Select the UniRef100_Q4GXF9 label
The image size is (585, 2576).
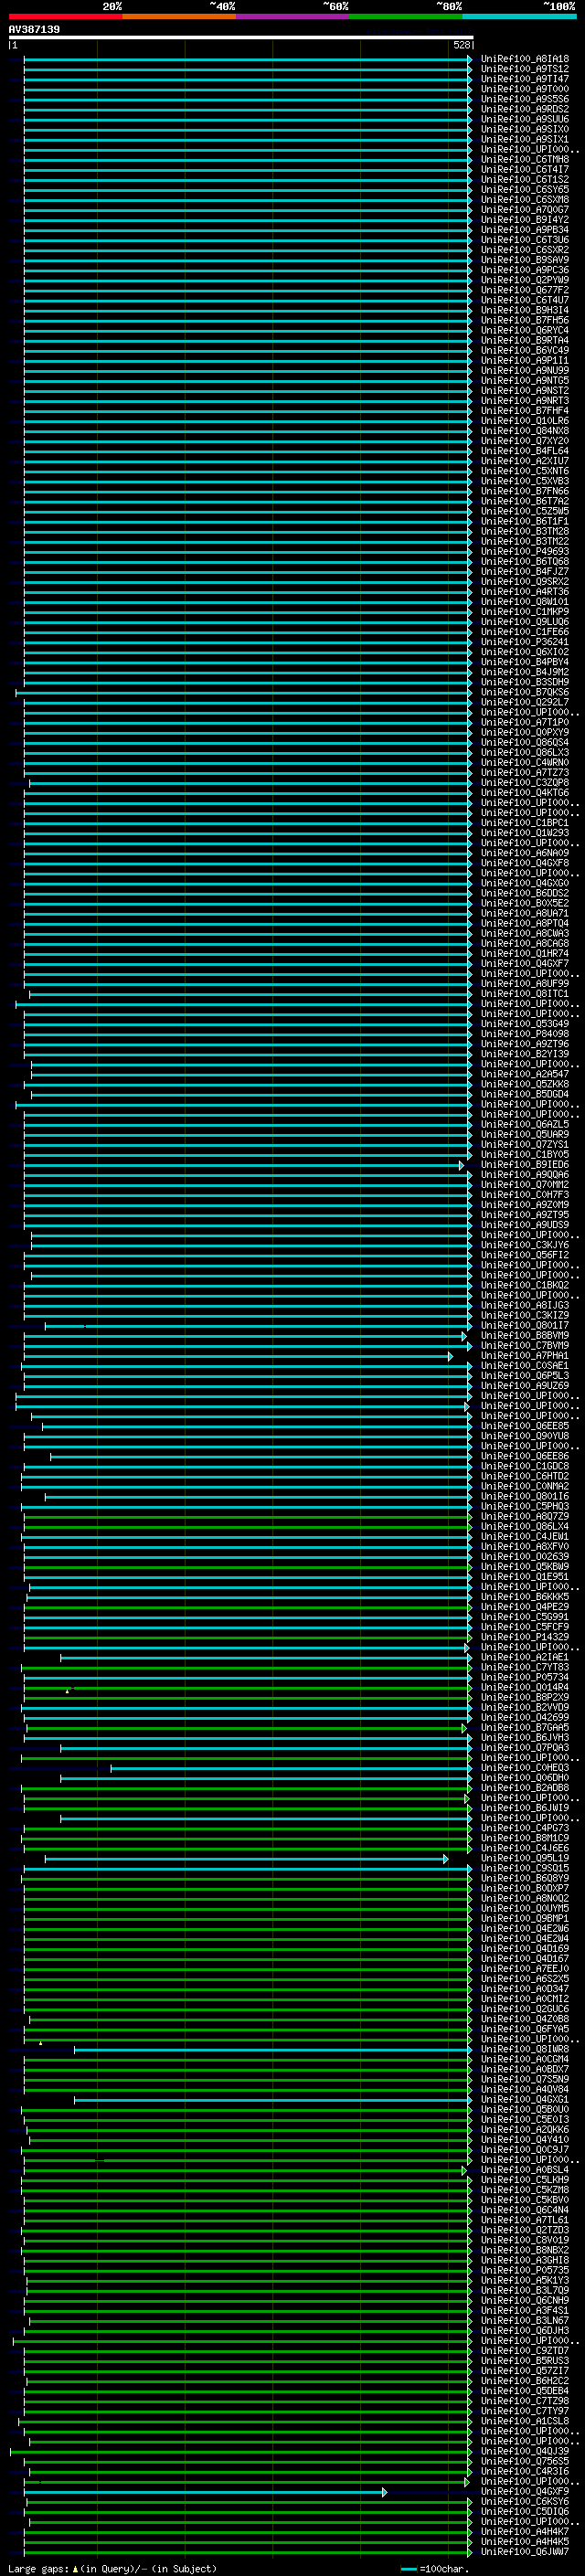coord(525,2492)
